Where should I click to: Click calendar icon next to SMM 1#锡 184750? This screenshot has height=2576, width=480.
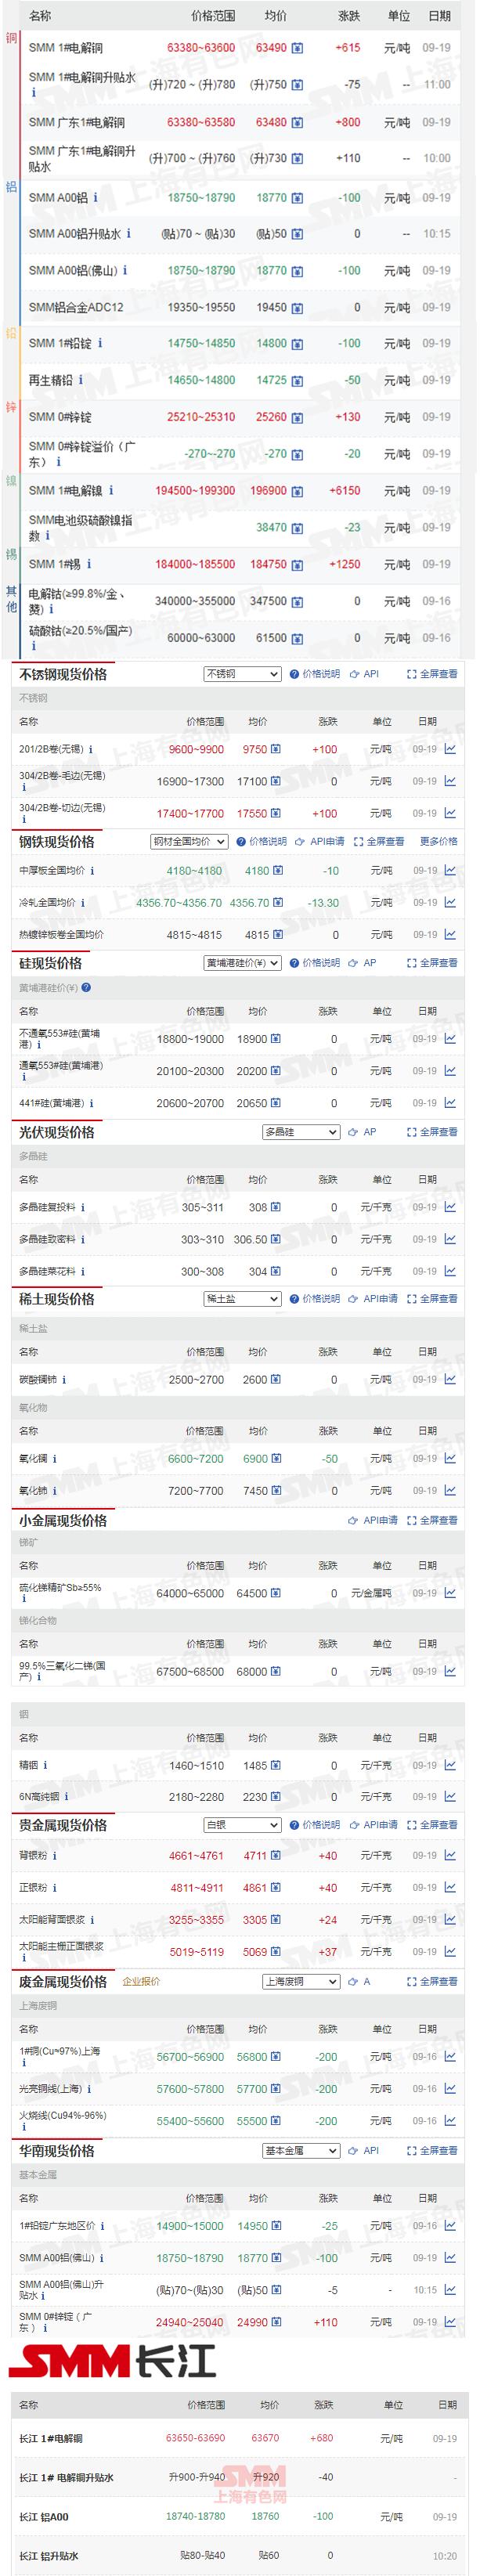pos(297,565)
